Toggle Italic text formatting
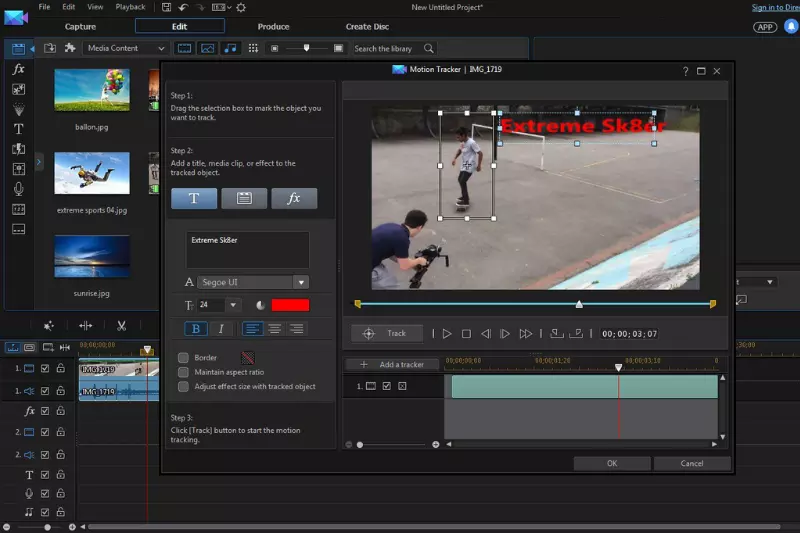This screenshot has width=800, height=533. [x=221, y=328]
